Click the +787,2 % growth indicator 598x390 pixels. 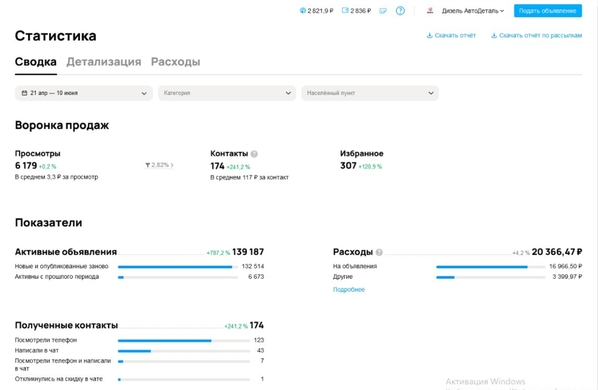218,253
